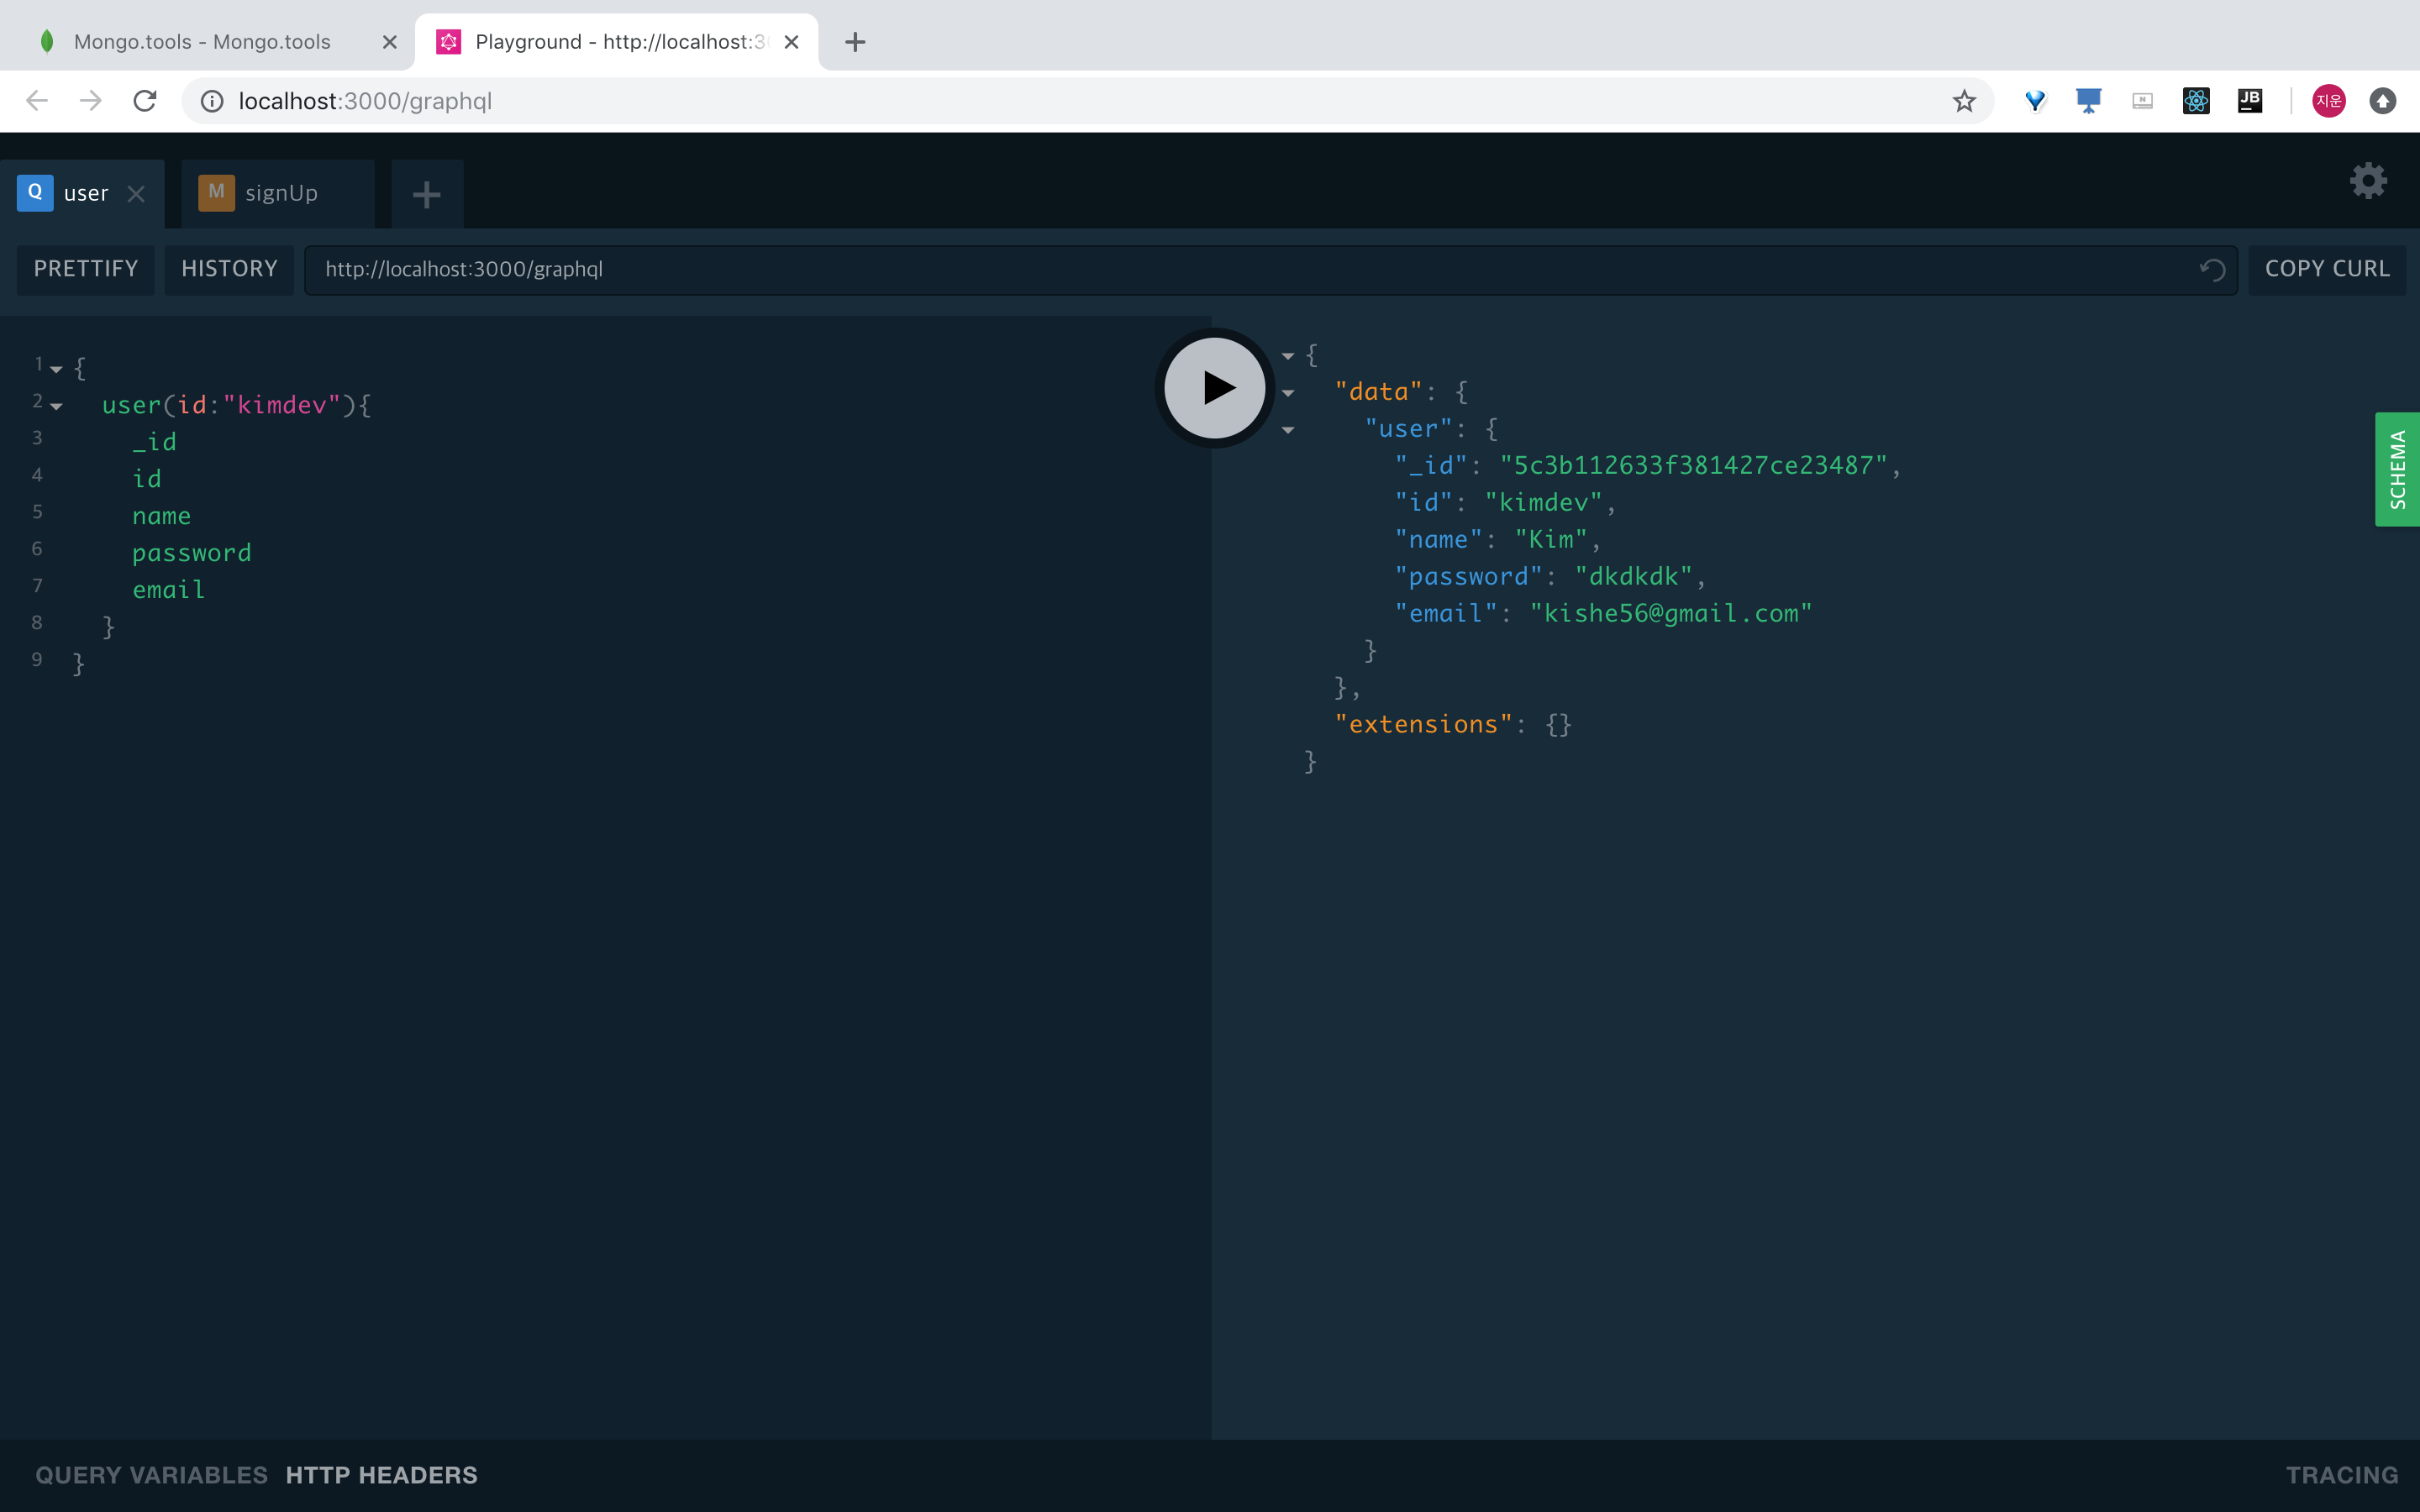
Task: Click the "kishe56@gmail.com" response value
Action: coord(1671,614)
